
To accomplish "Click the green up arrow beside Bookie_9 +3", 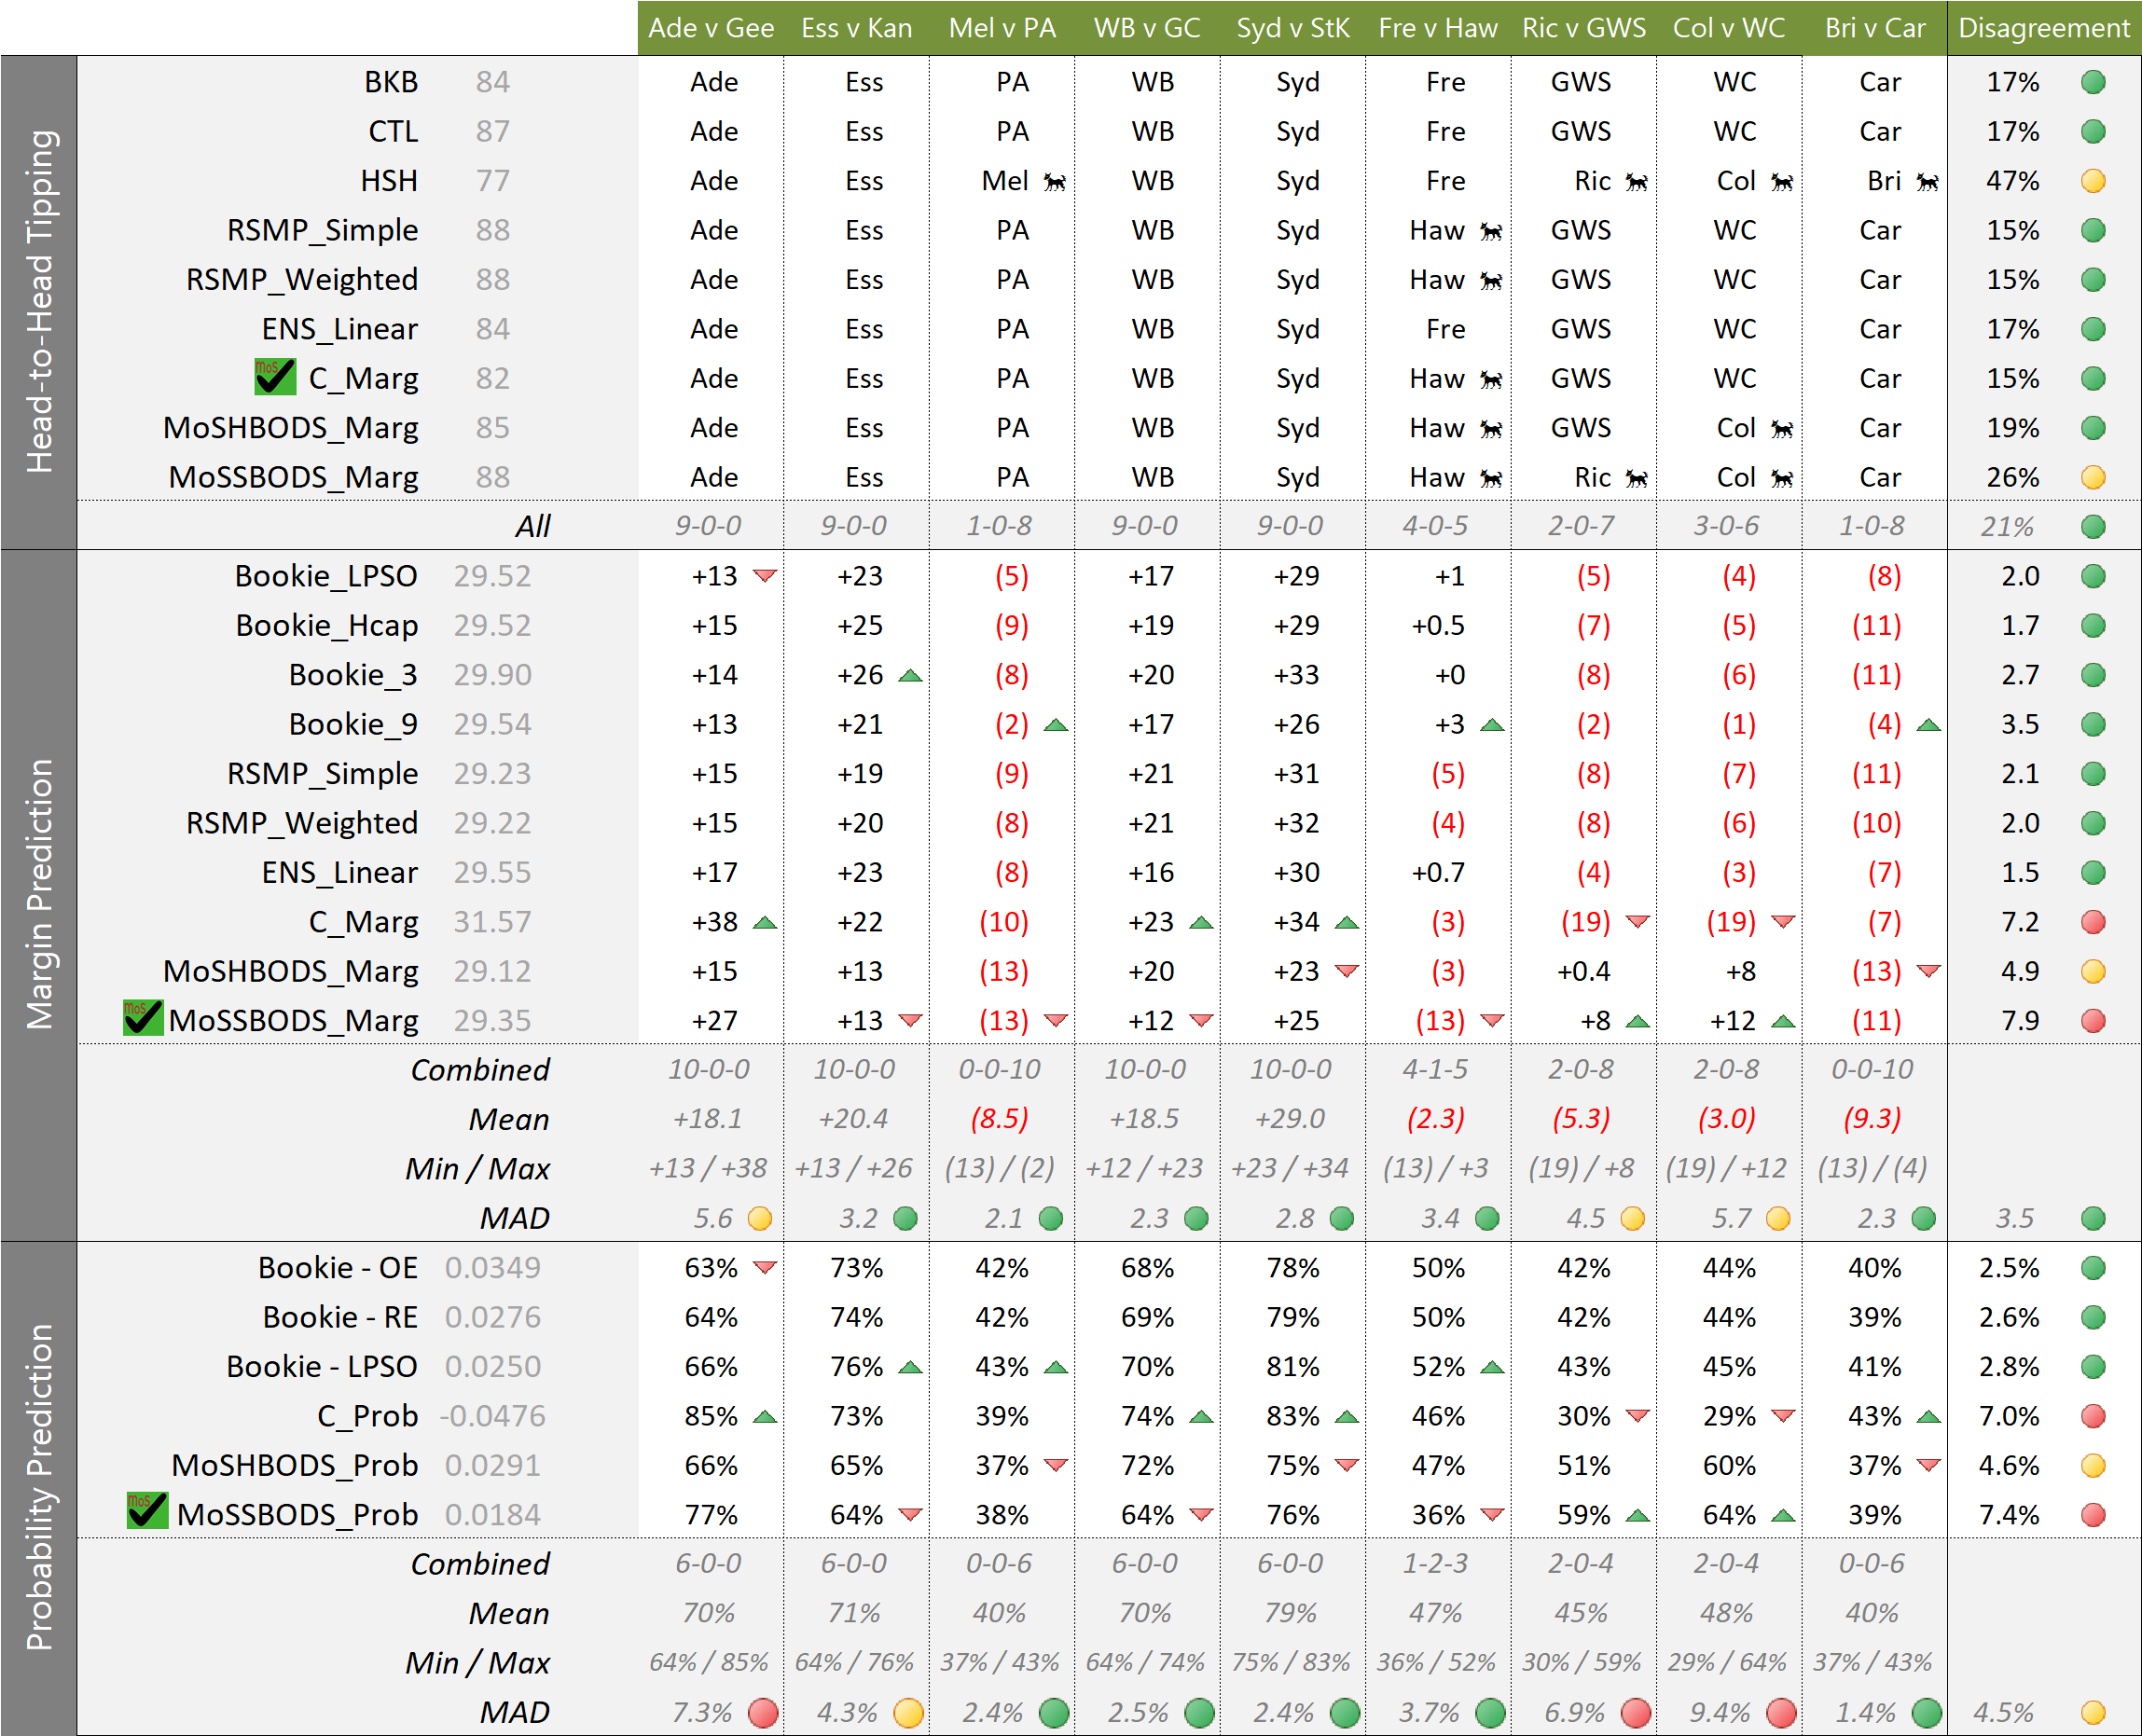I will [x=1492, y=725].
